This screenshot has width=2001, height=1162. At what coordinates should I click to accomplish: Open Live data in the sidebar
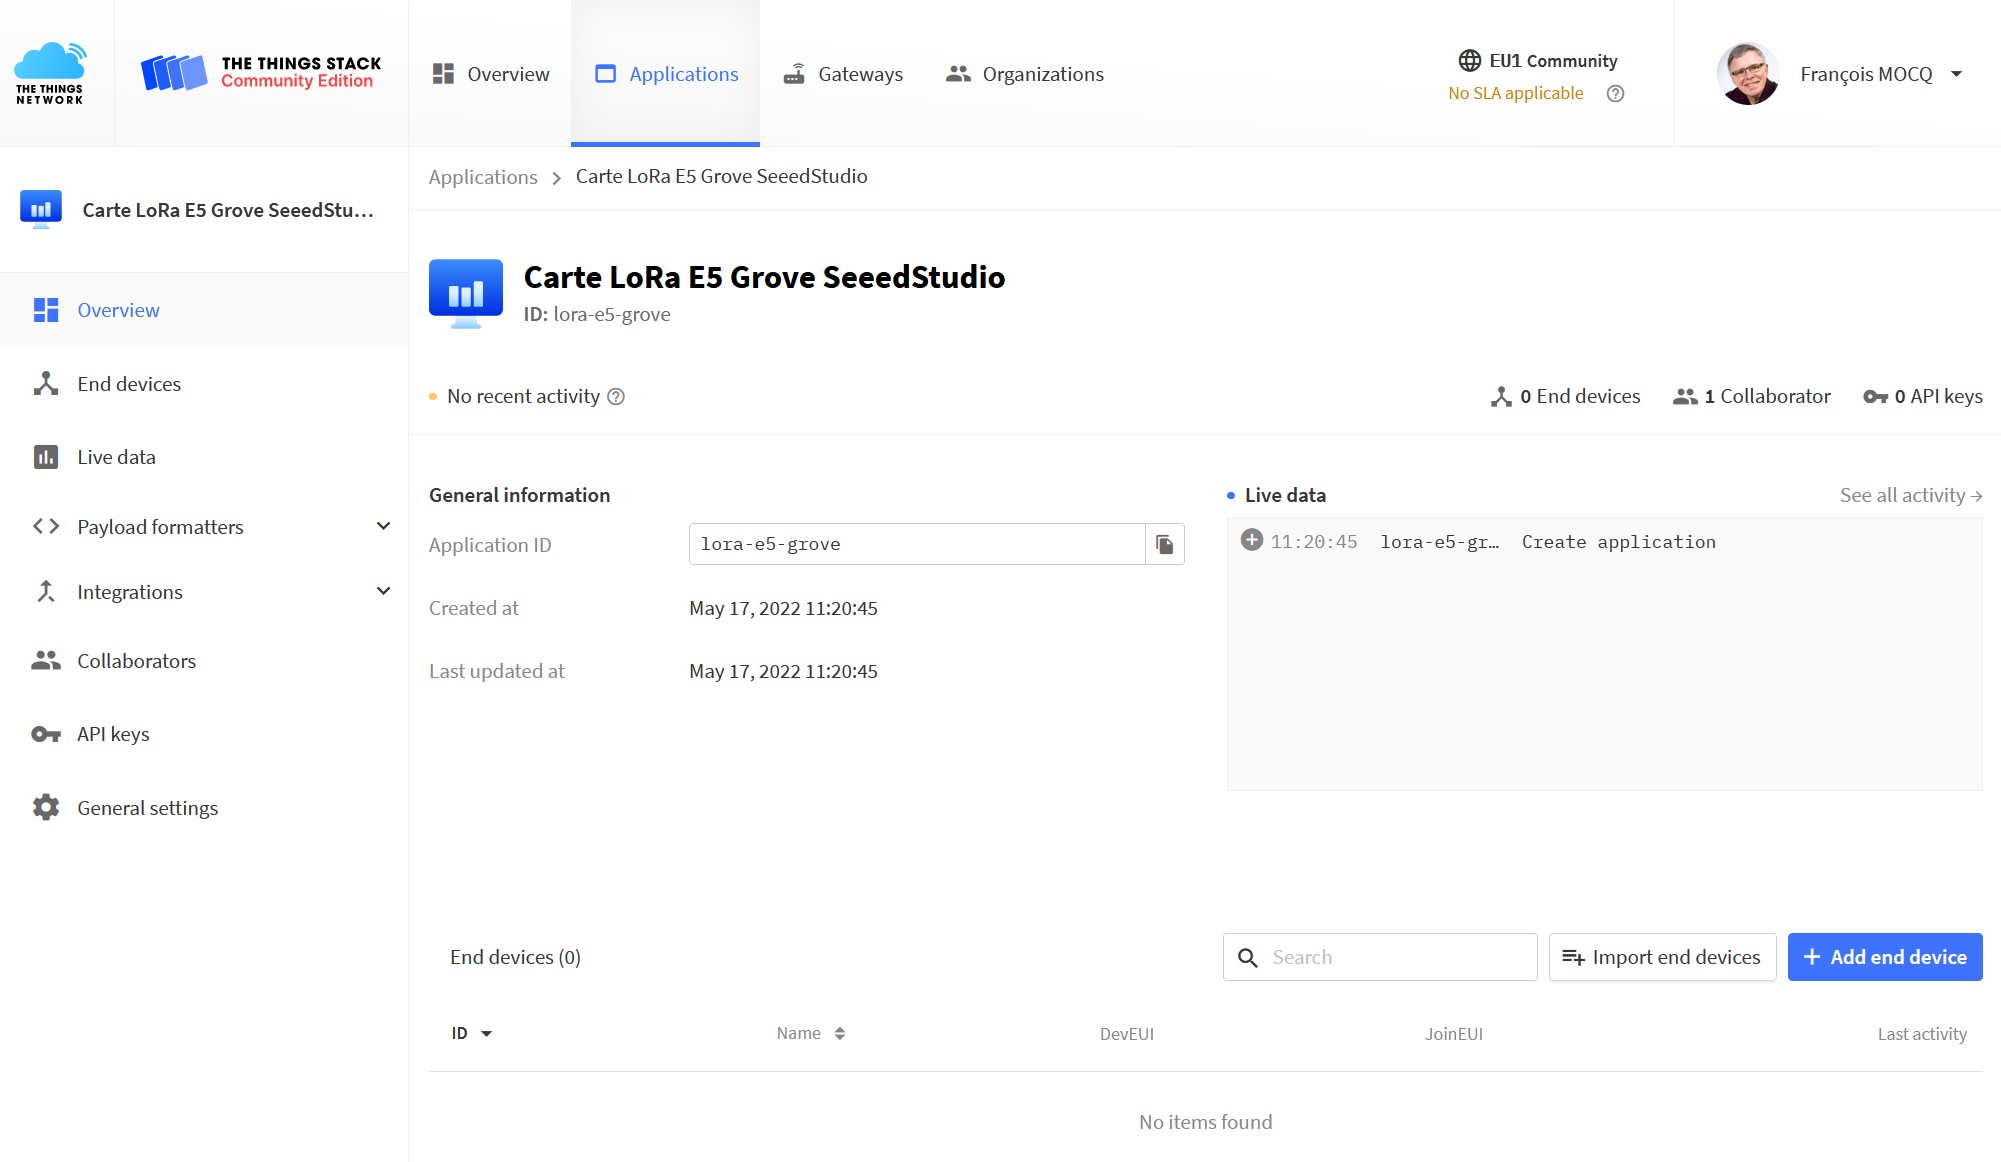coord(204,457)
